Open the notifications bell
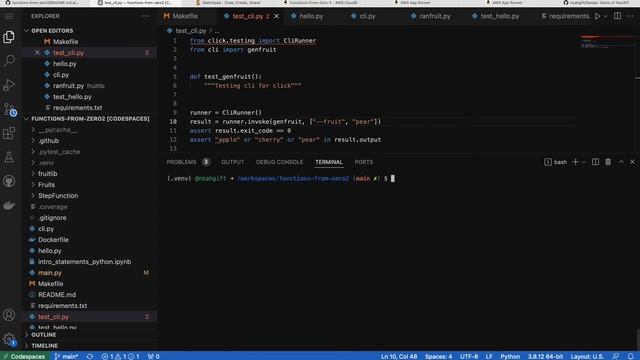The image size is (640, 360). [x=631, y=356]
